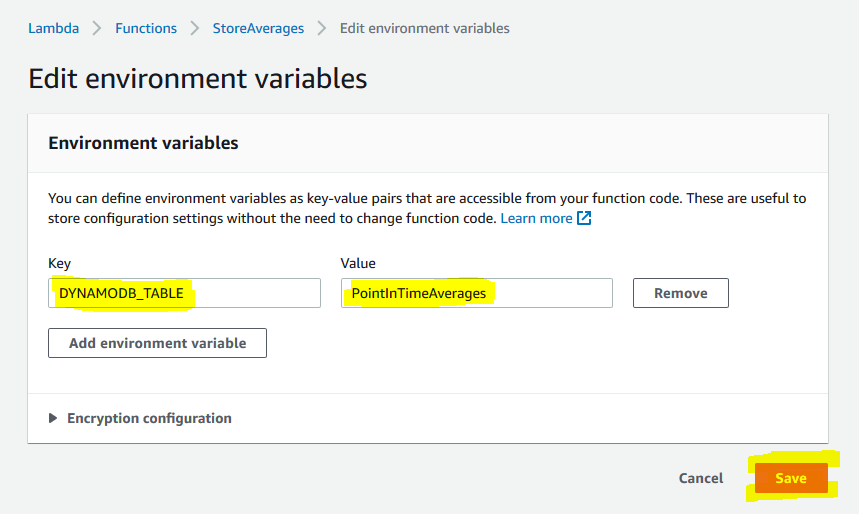Select the current Edit environment variables breadcrumb
The height and width of the screenshot is (514, 859).
point(425,28)
